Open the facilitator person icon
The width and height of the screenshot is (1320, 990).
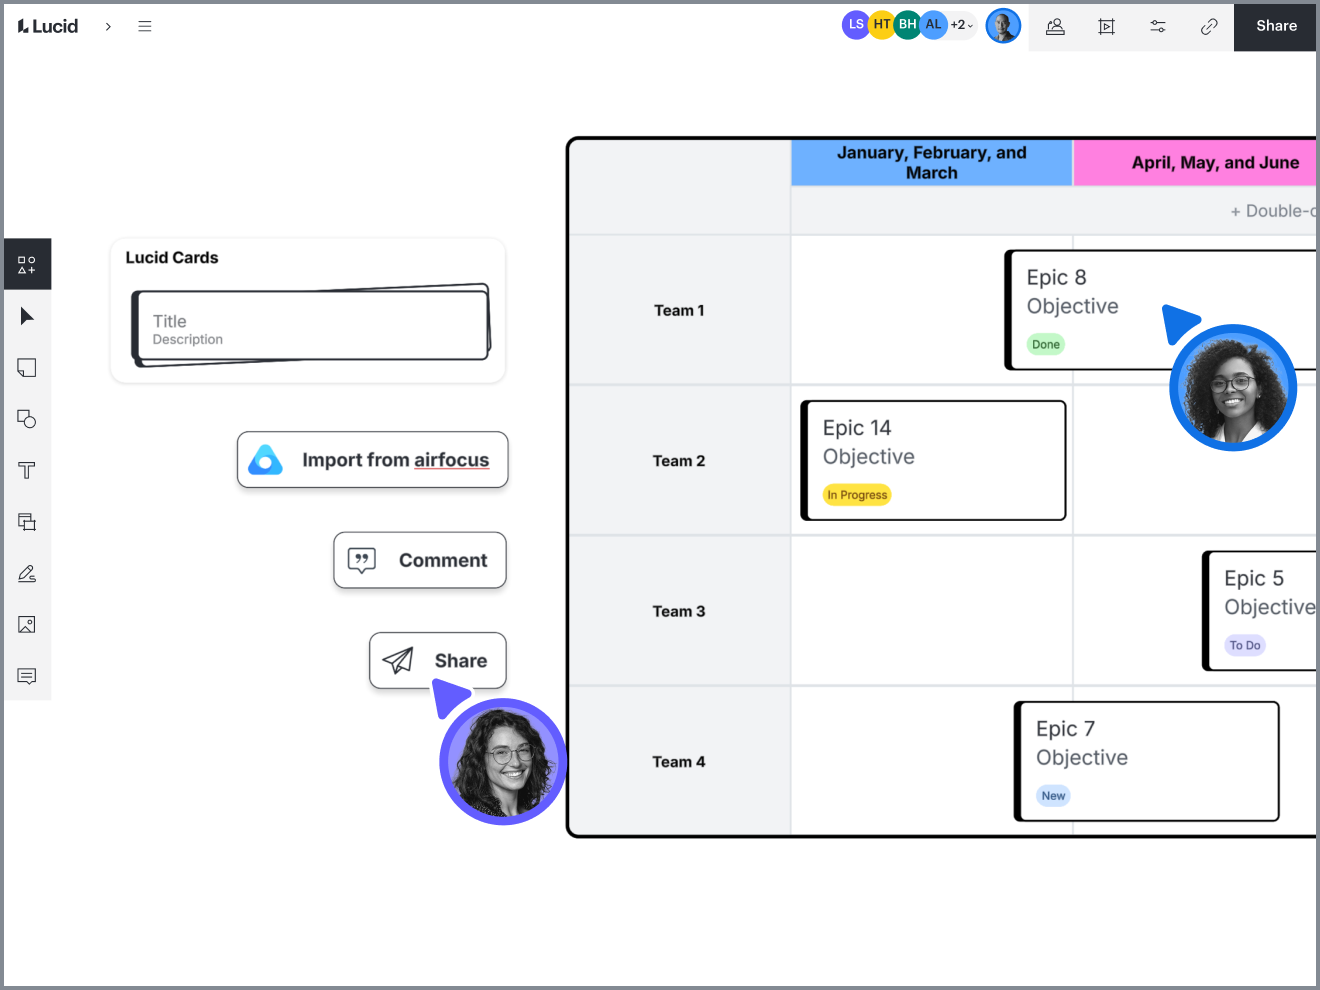tap(1055, 27)
